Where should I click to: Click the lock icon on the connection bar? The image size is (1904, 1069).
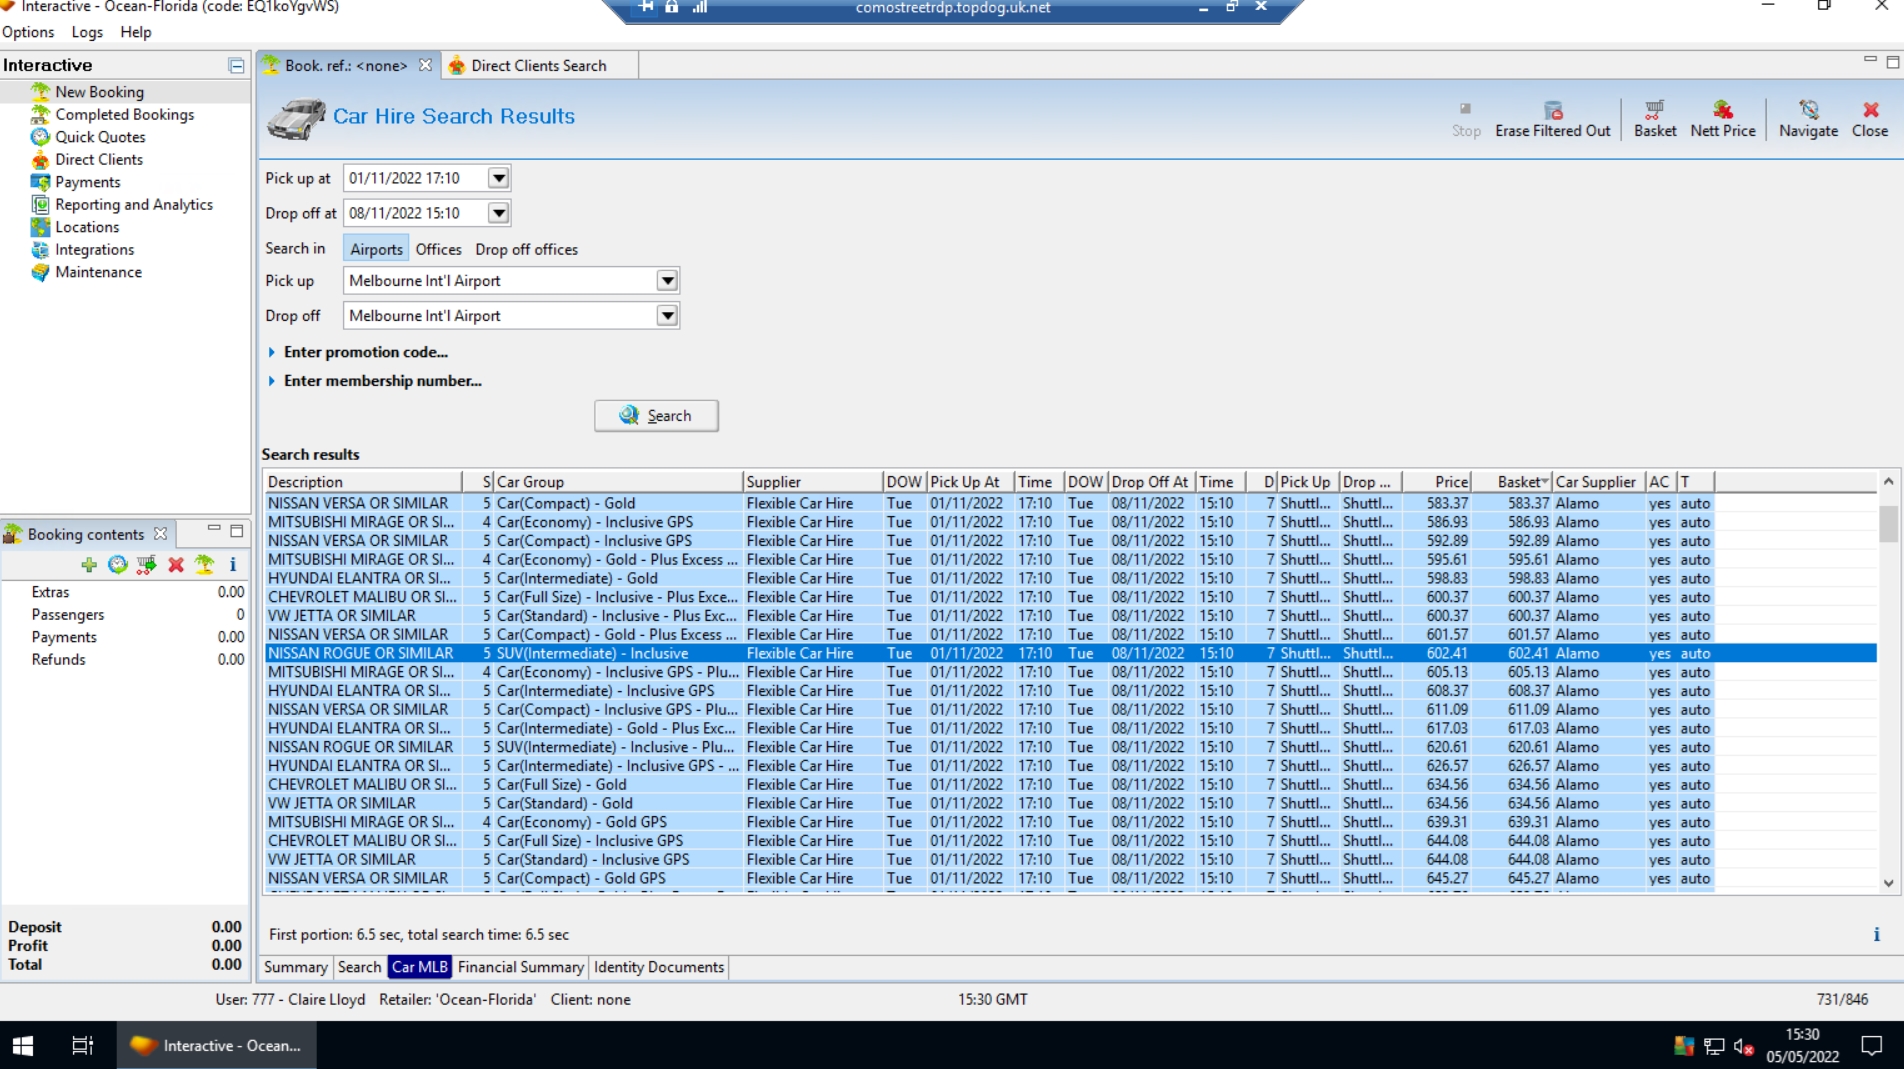672,7
